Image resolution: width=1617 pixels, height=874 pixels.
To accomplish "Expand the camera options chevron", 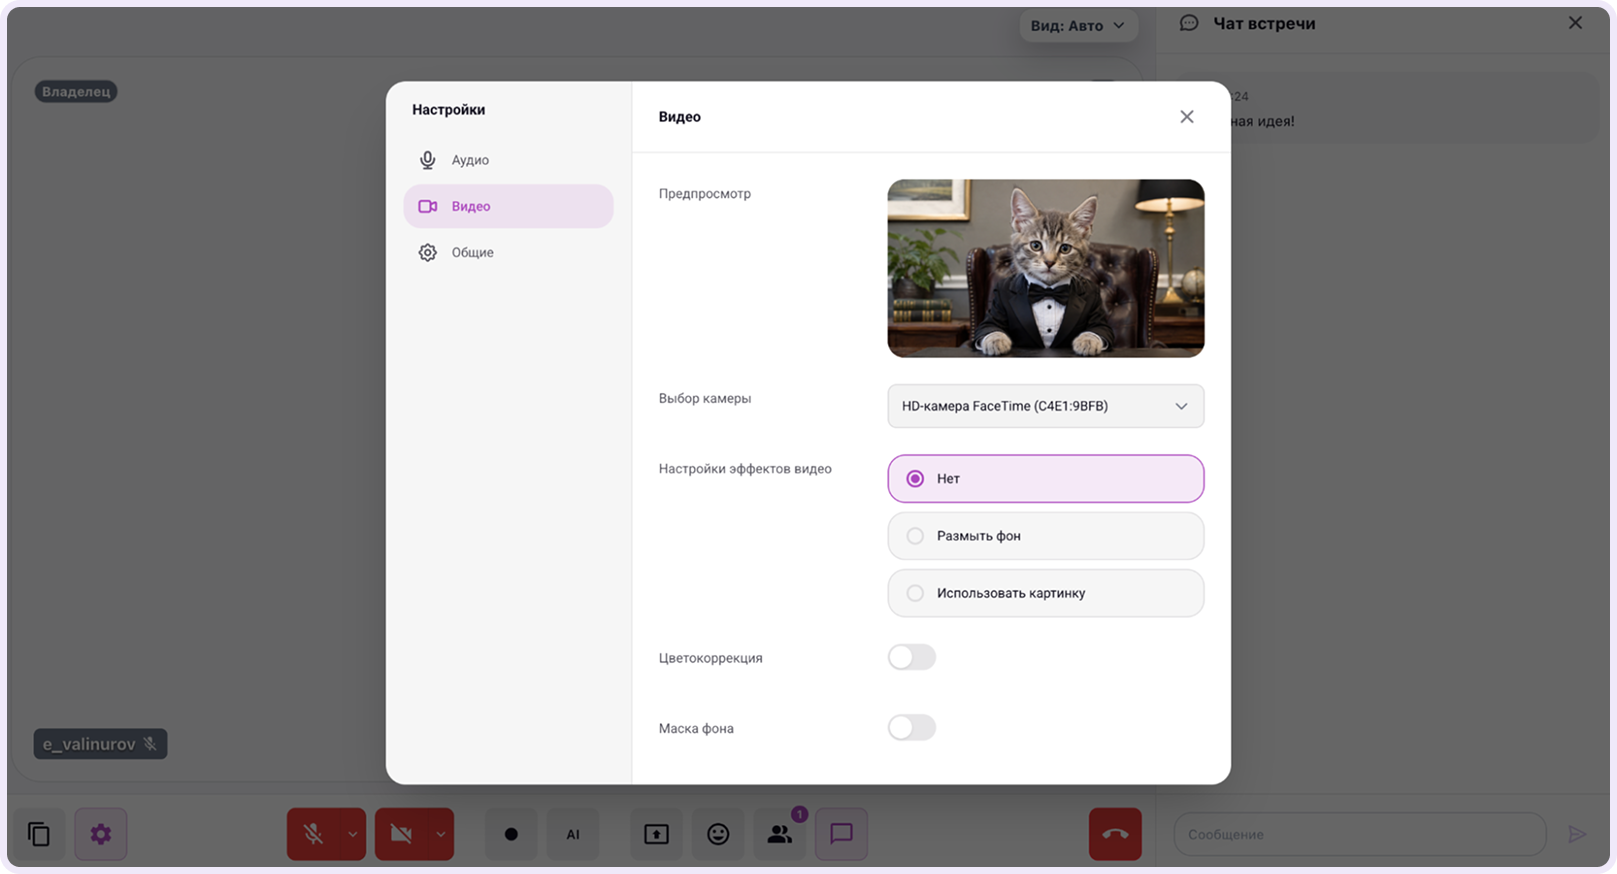I will 441,834.
